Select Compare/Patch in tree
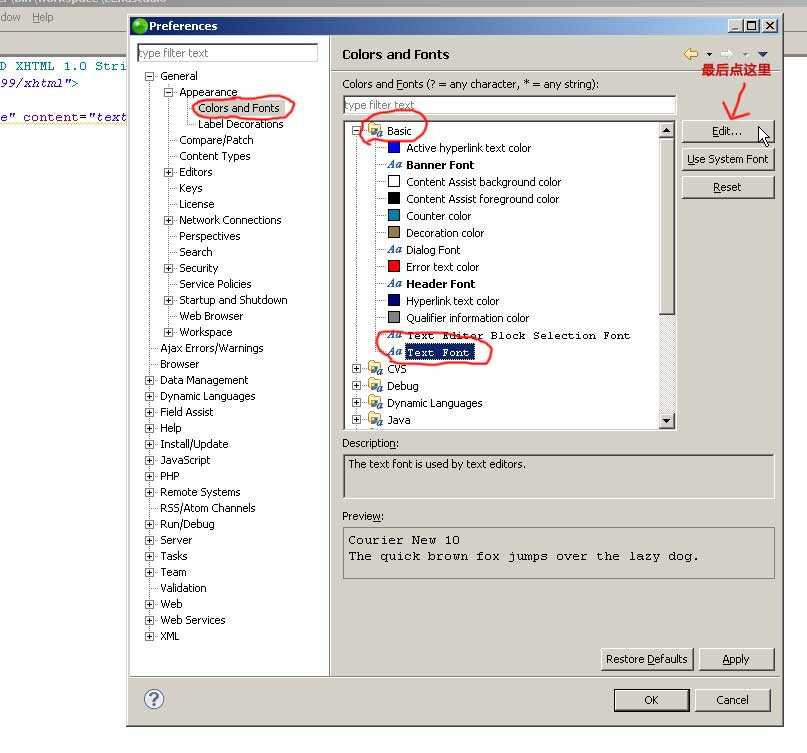Image resolution: width=807 pixels, height=753 pixels. [216, 140]
